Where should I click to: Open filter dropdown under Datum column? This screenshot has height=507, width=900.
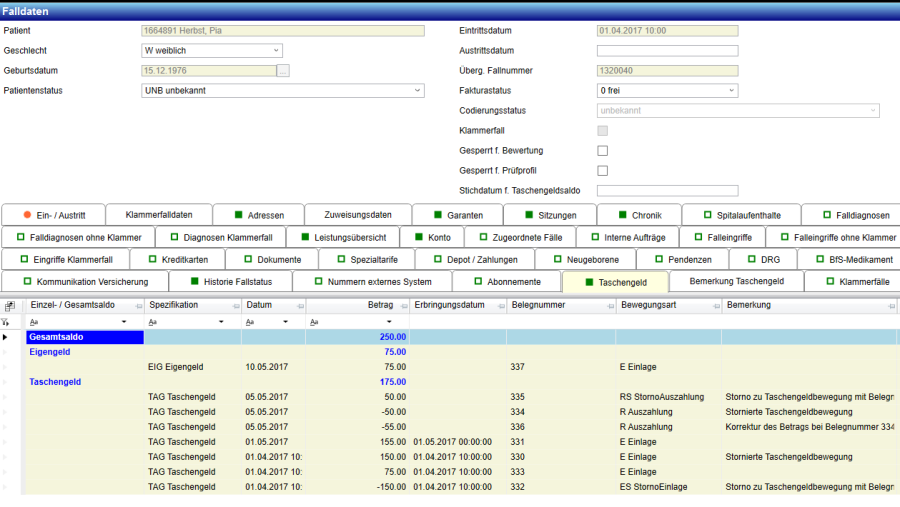click(x=286, y=322)
